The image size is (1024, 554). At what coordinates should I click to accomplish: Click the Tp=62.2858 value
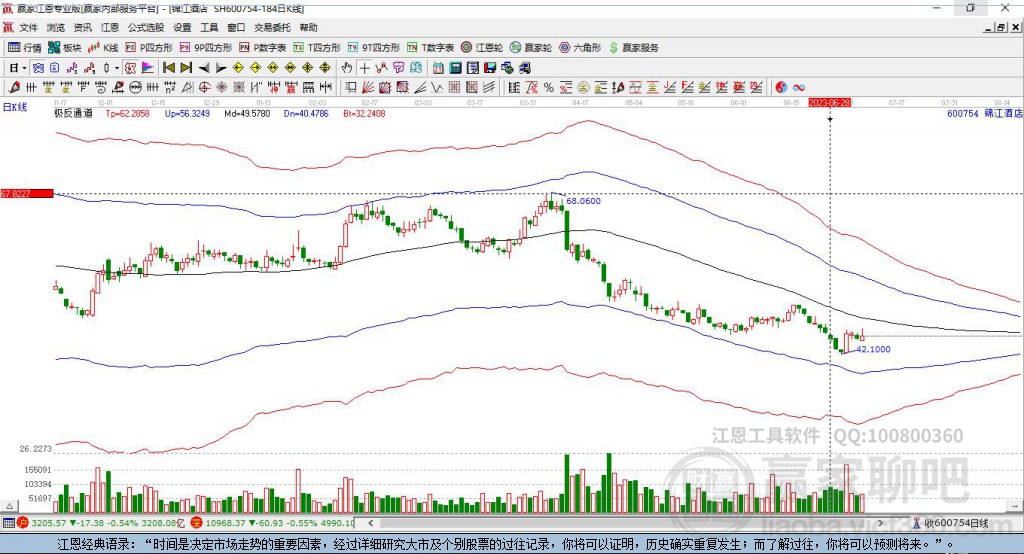point(127,113)
